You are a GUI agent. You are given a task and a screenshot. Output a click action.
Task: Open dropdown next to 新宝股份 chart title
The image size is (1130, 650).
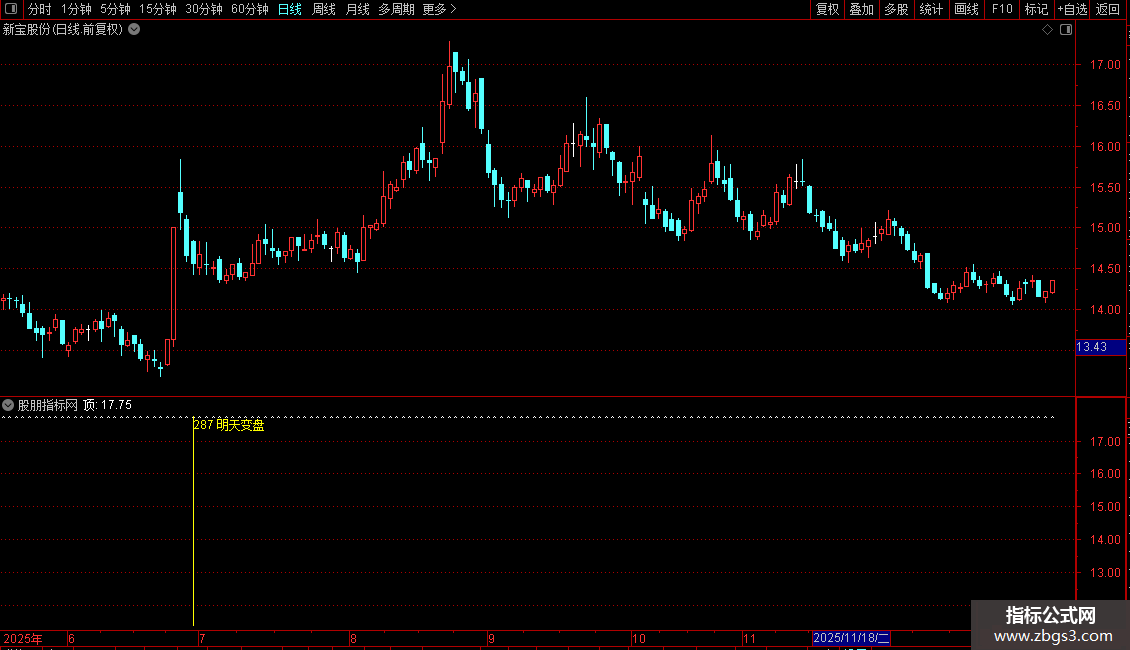pos(134,30)
